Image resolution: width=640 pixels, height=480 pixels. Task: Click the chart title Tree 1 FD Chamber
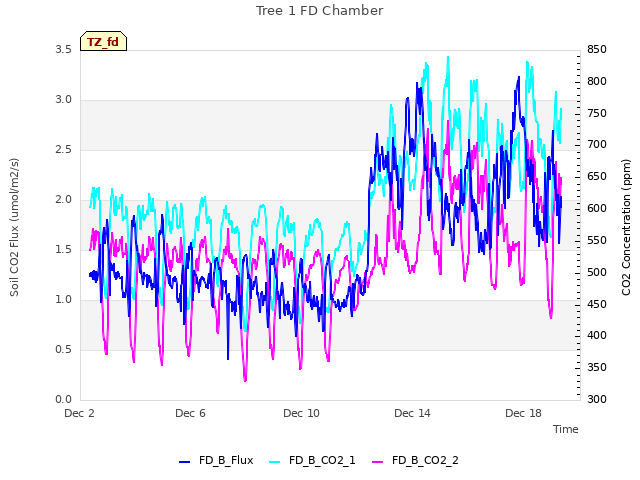pyautogui.click(x=319, y=11)
